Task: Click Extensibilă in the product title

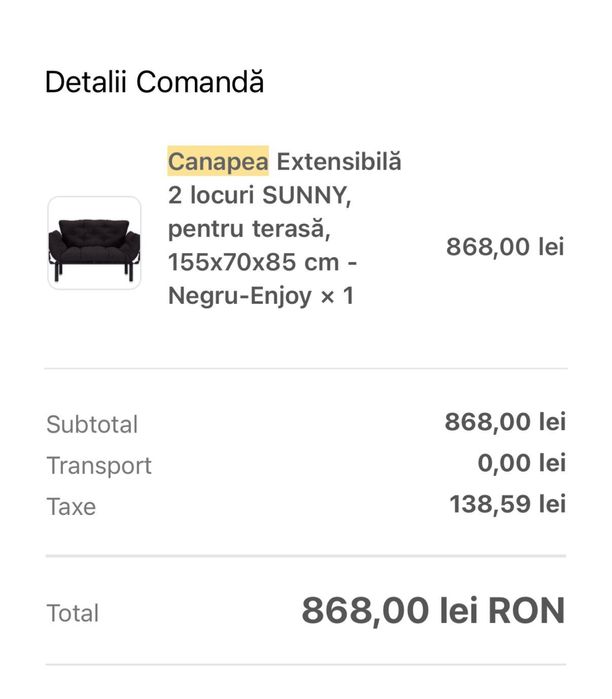Action: pyautogui.click(x=339, y=161)
